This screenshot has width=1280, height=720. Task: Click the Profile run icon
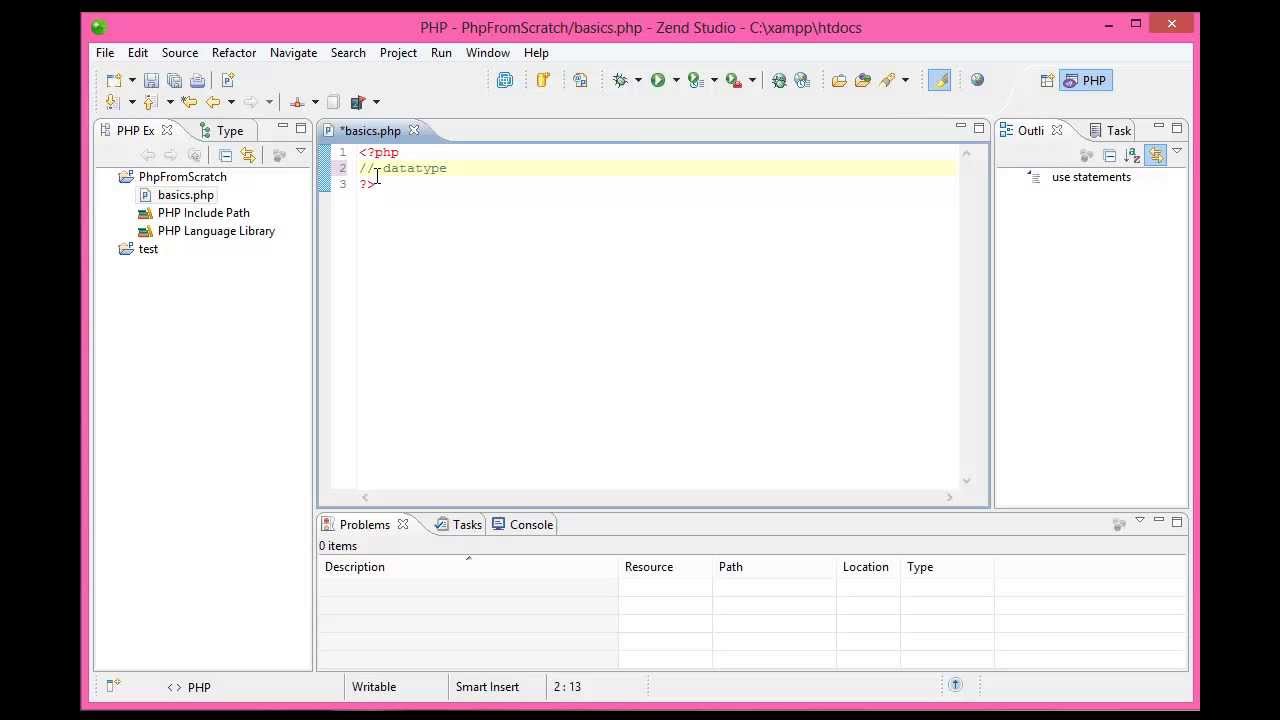[696, 81]
